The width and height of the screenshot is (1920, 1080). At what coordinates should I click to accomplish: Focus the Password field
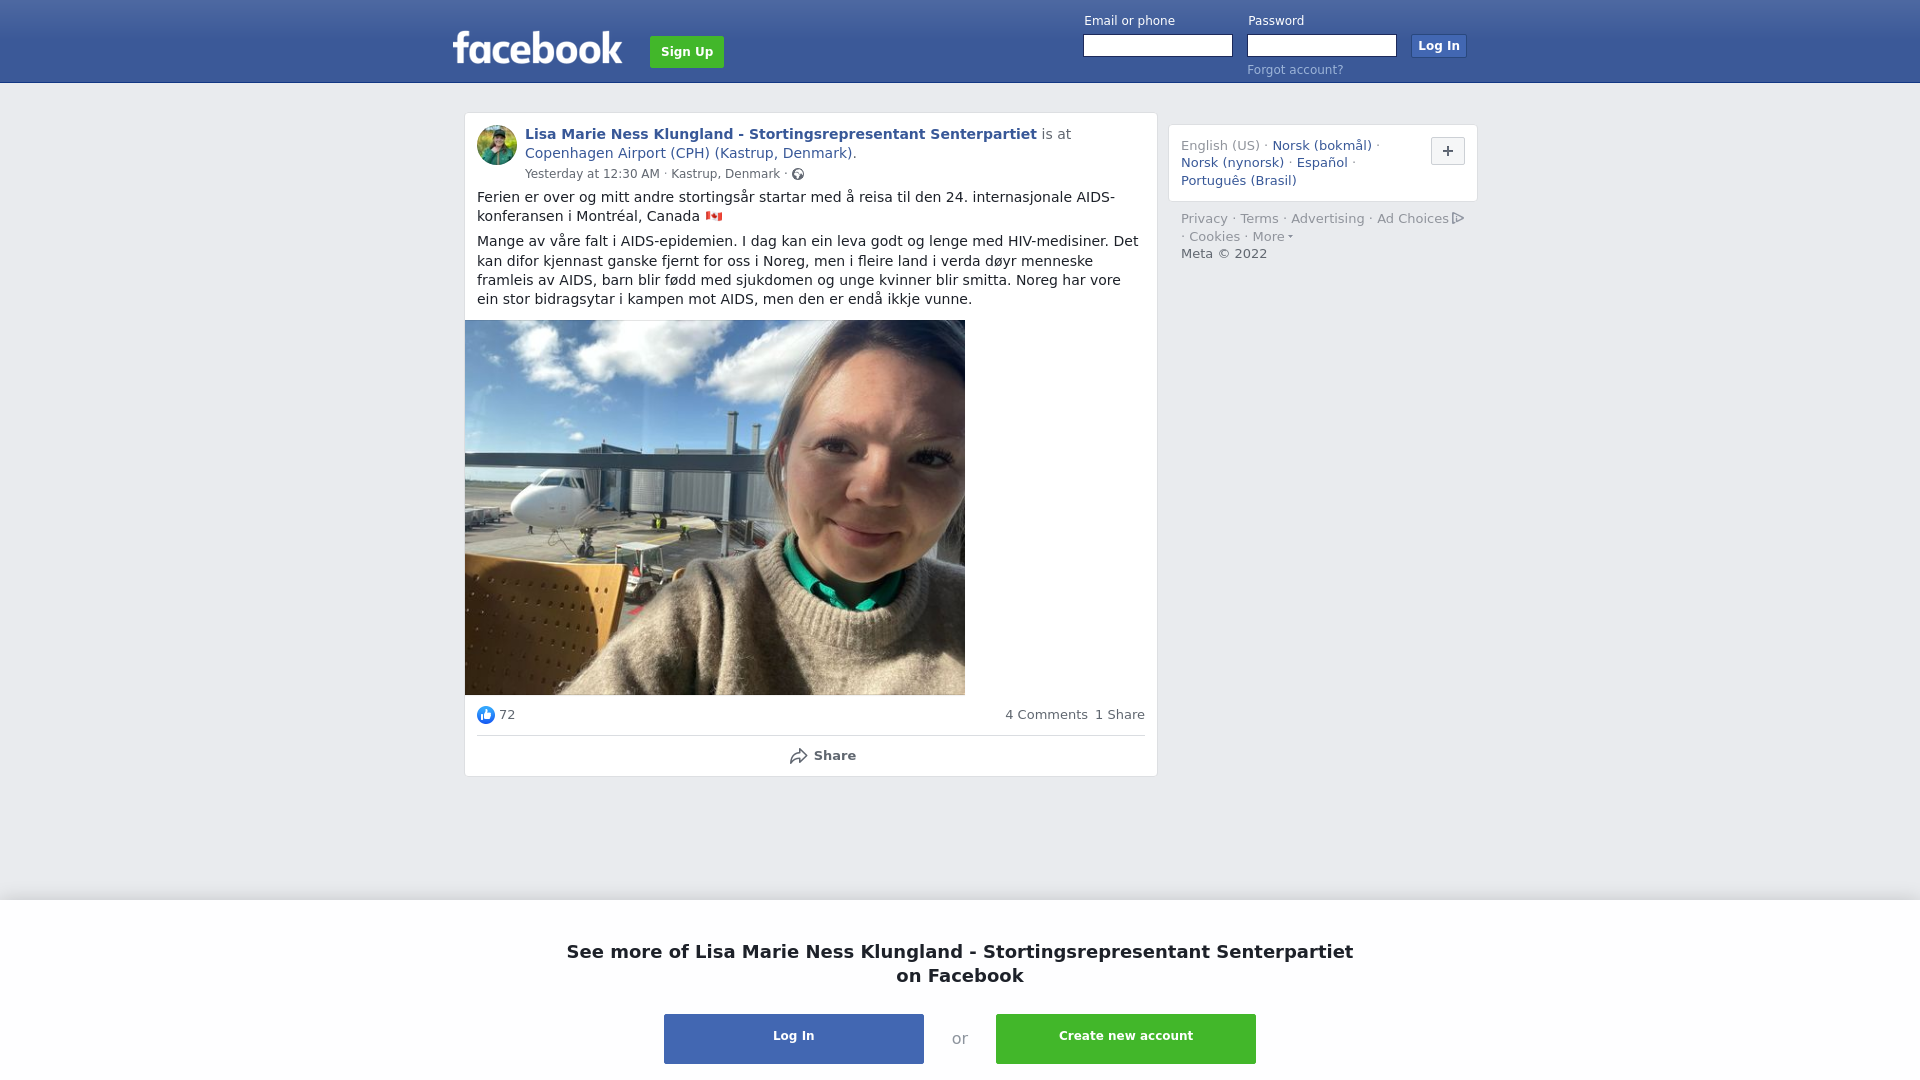[x=1322, y=46]
